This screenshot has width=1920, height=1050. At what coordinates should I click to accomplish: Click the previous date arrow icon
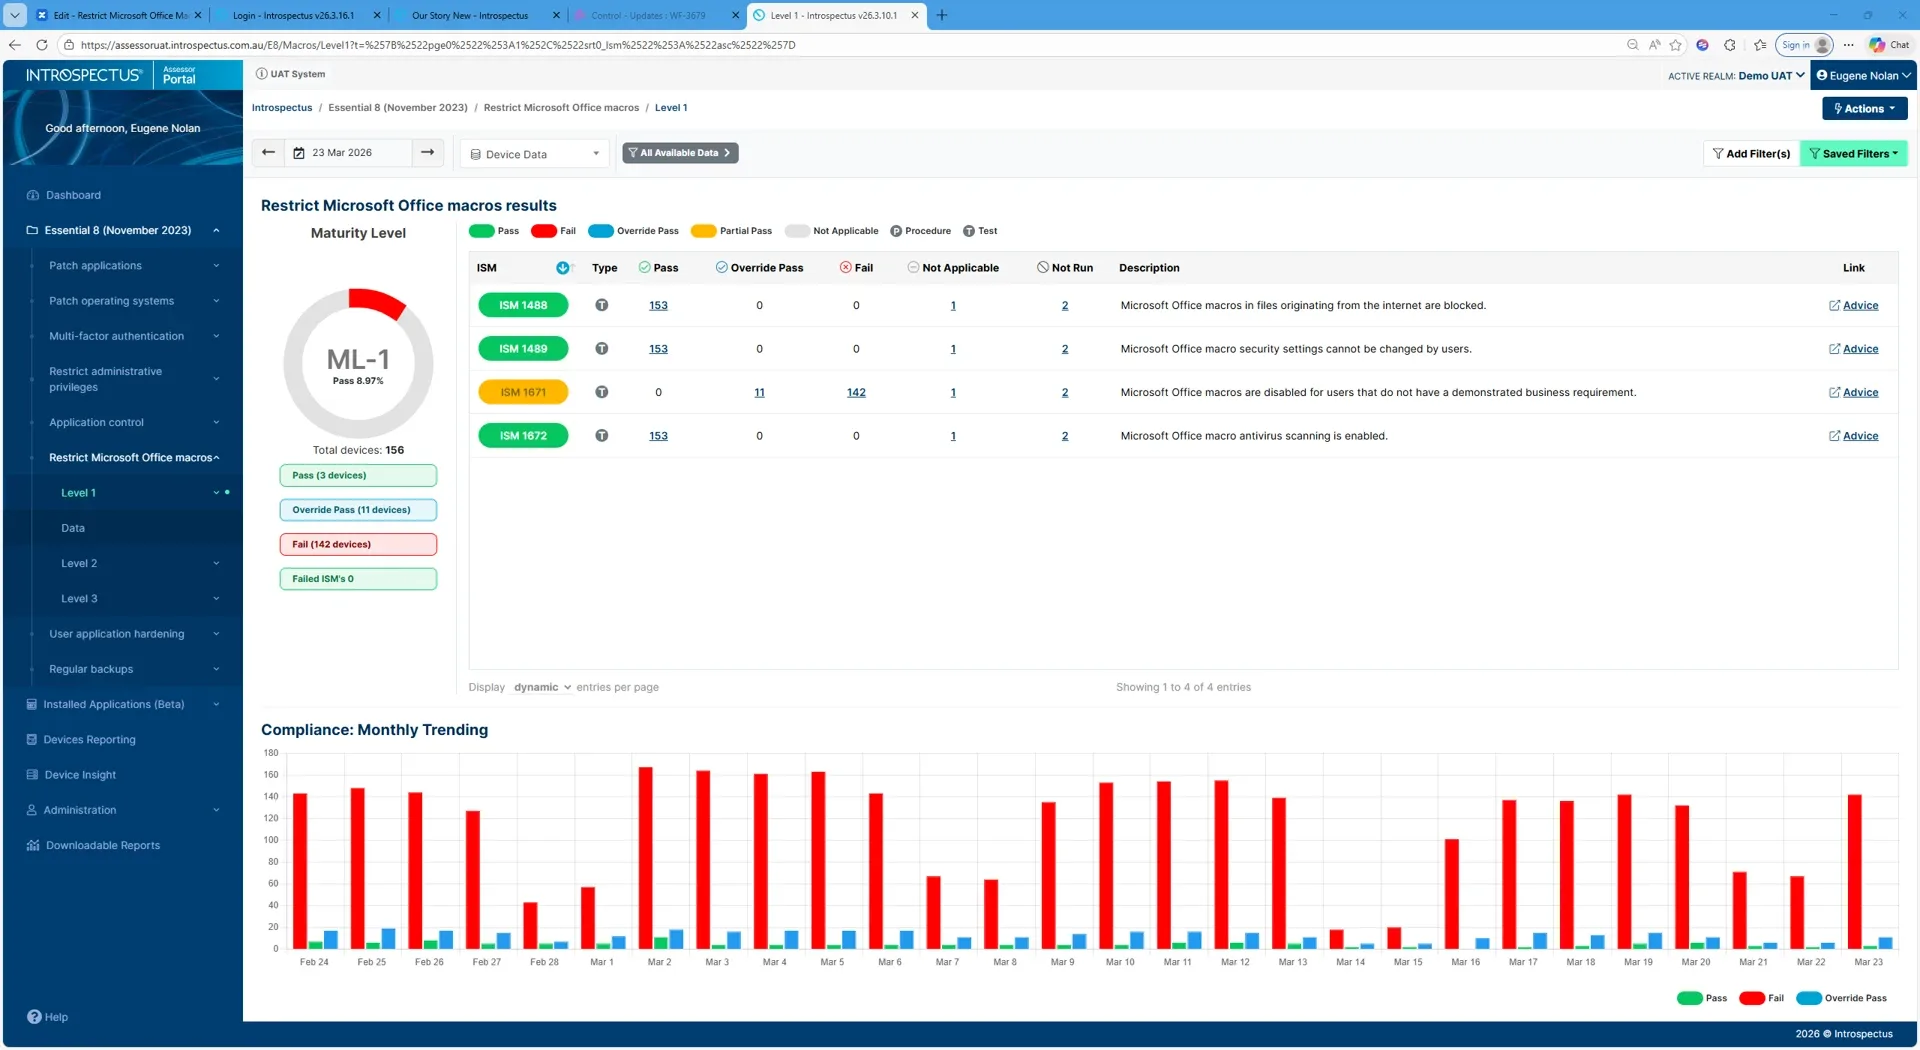(268, 153)
